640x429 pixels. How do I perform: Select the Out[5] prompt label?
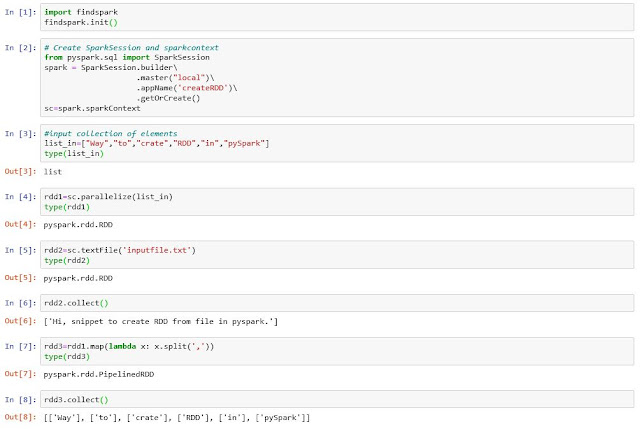[20, 277]
